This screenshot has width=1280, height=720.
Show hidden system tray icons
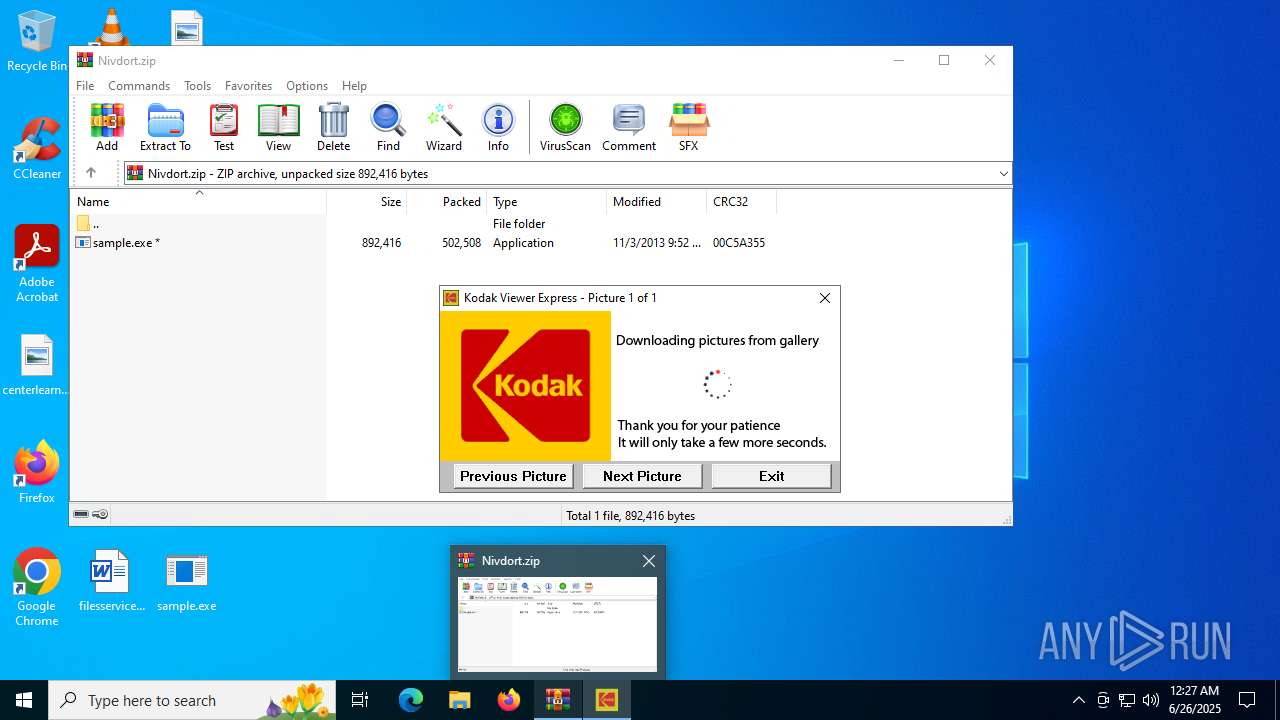tap(1078, 700)
